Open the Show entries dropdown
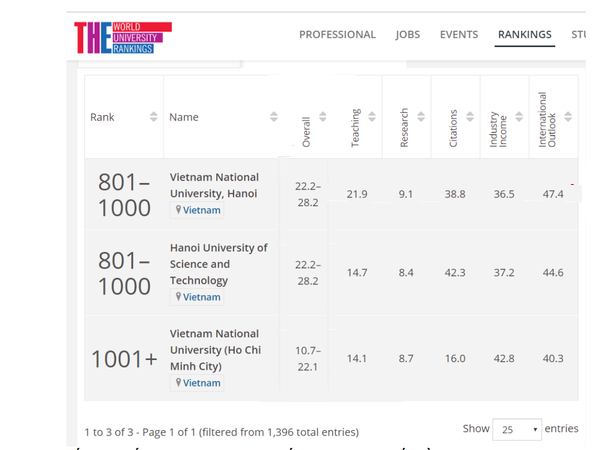The width and height of the screenshot is (608, 450). (x=516, y=429)
